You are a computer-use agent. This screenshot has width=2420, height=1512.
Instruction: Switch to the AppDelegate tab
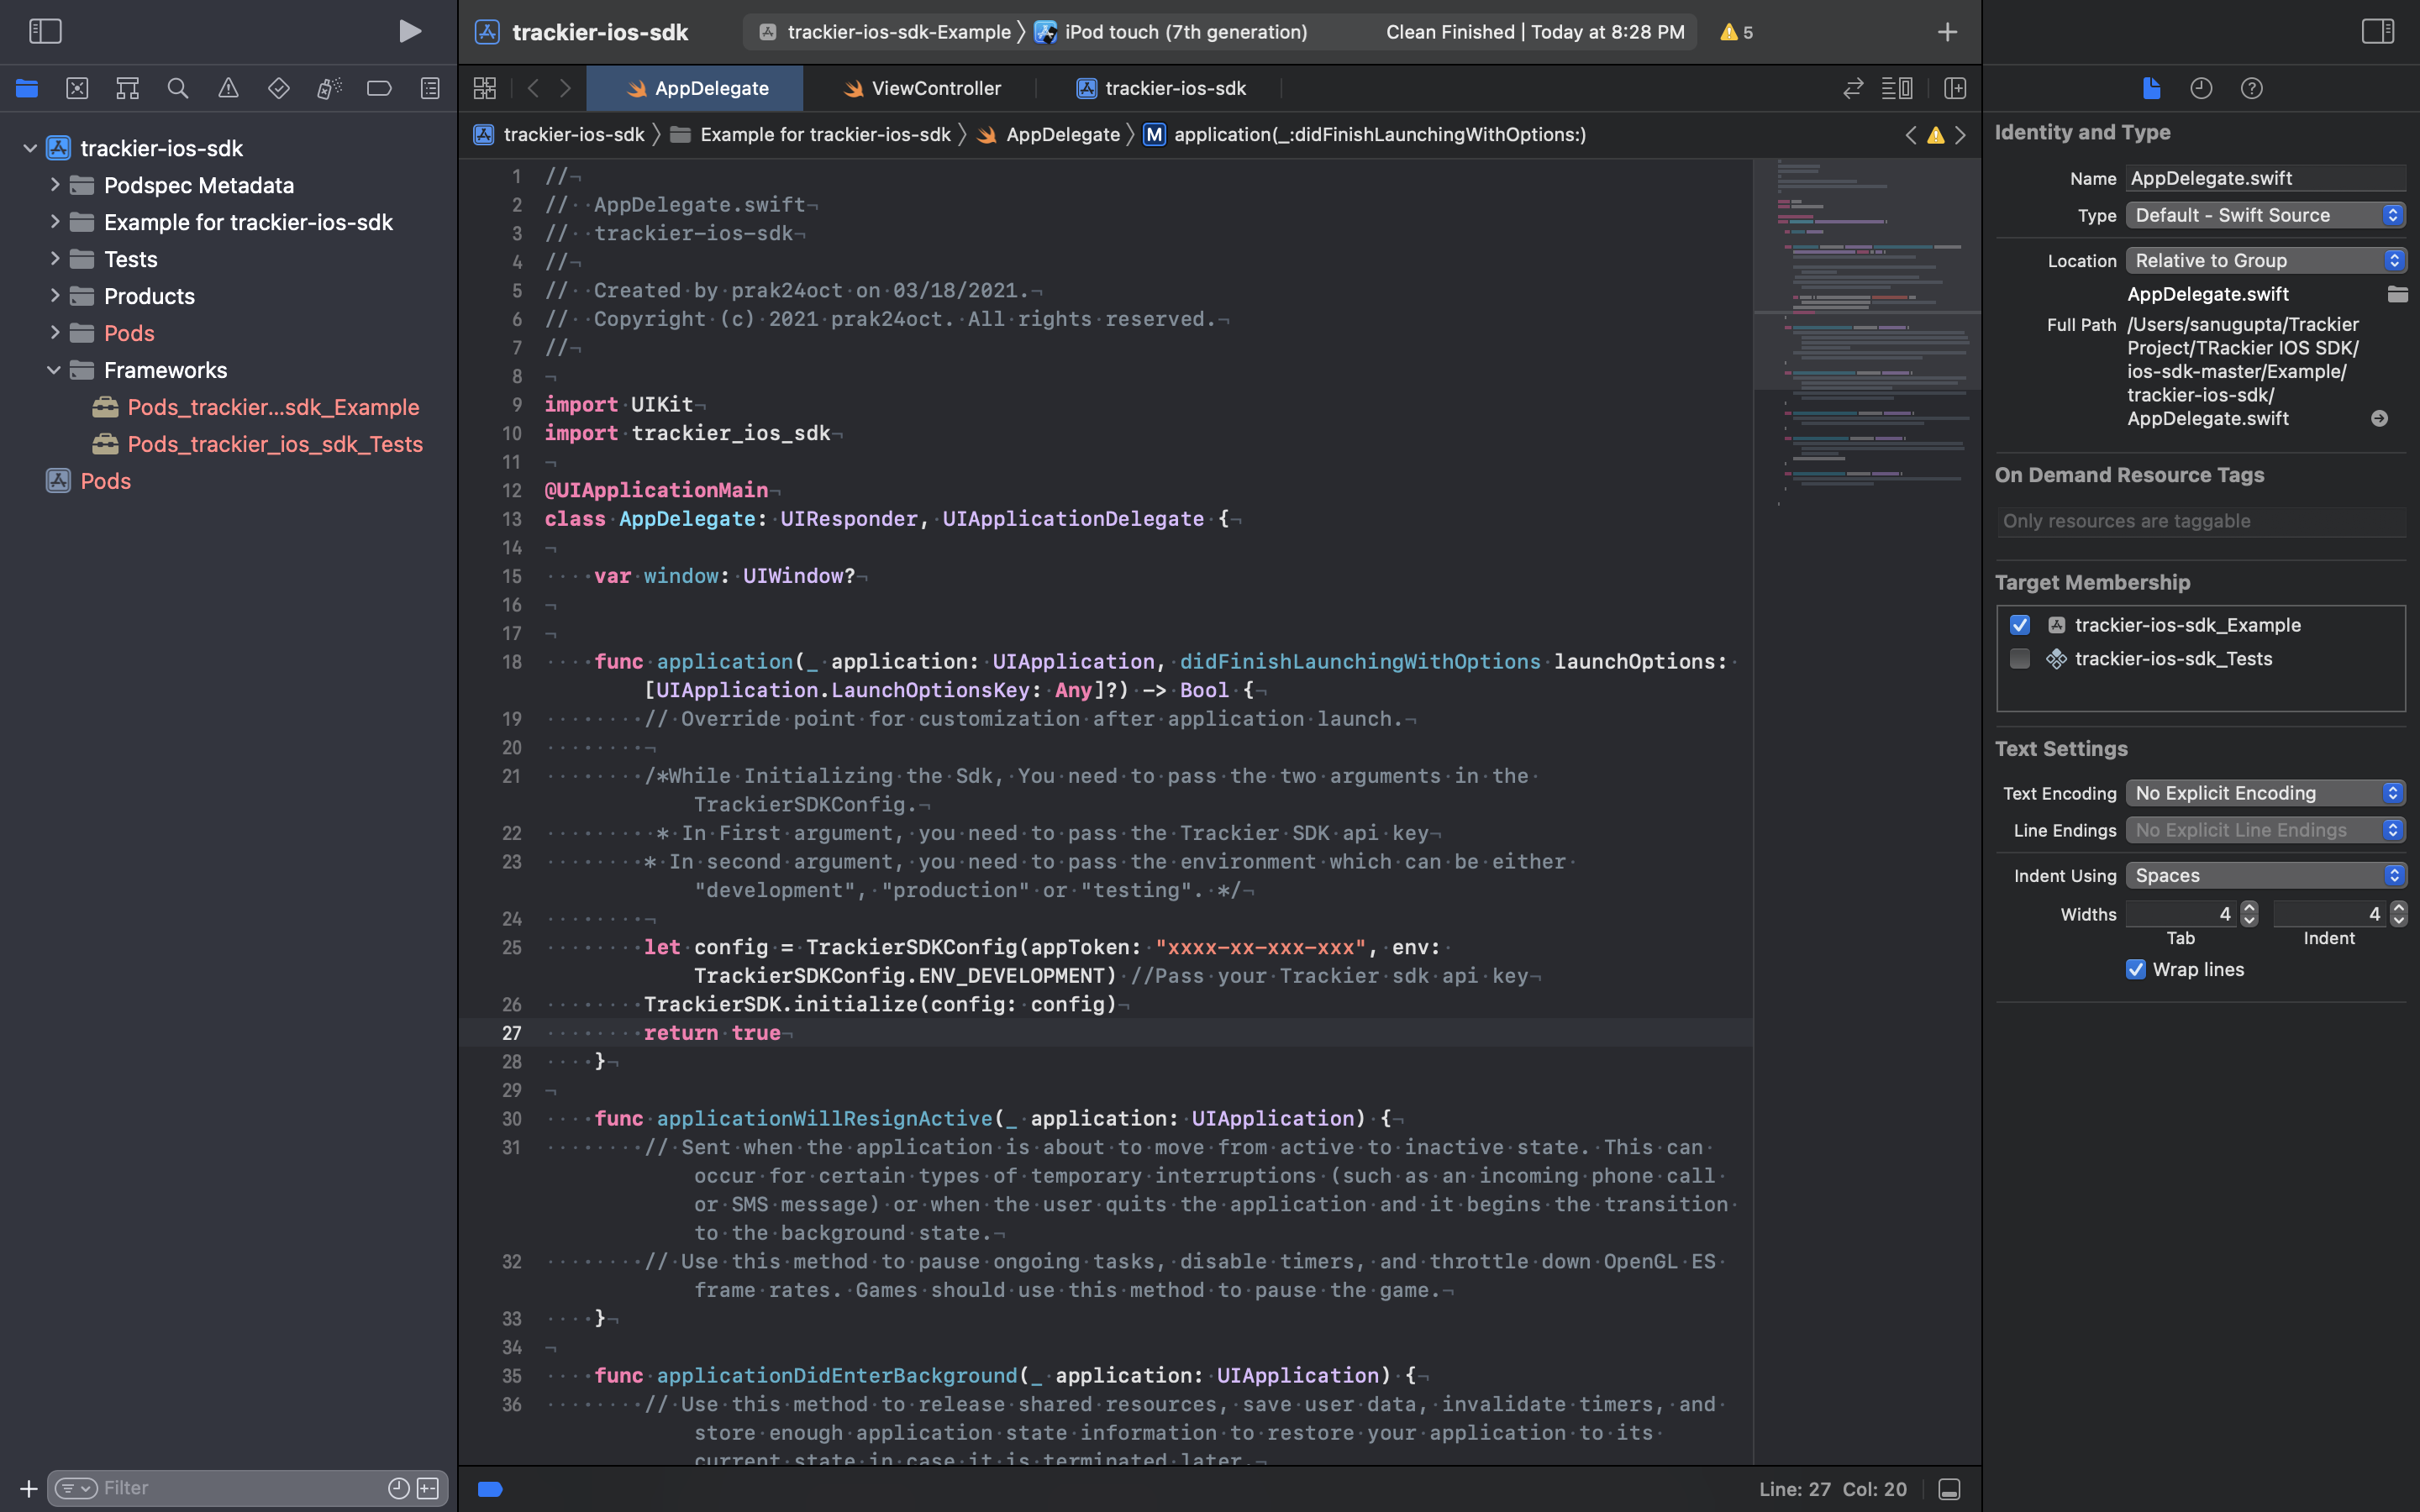pyautogui.click(x=695, y=88)
